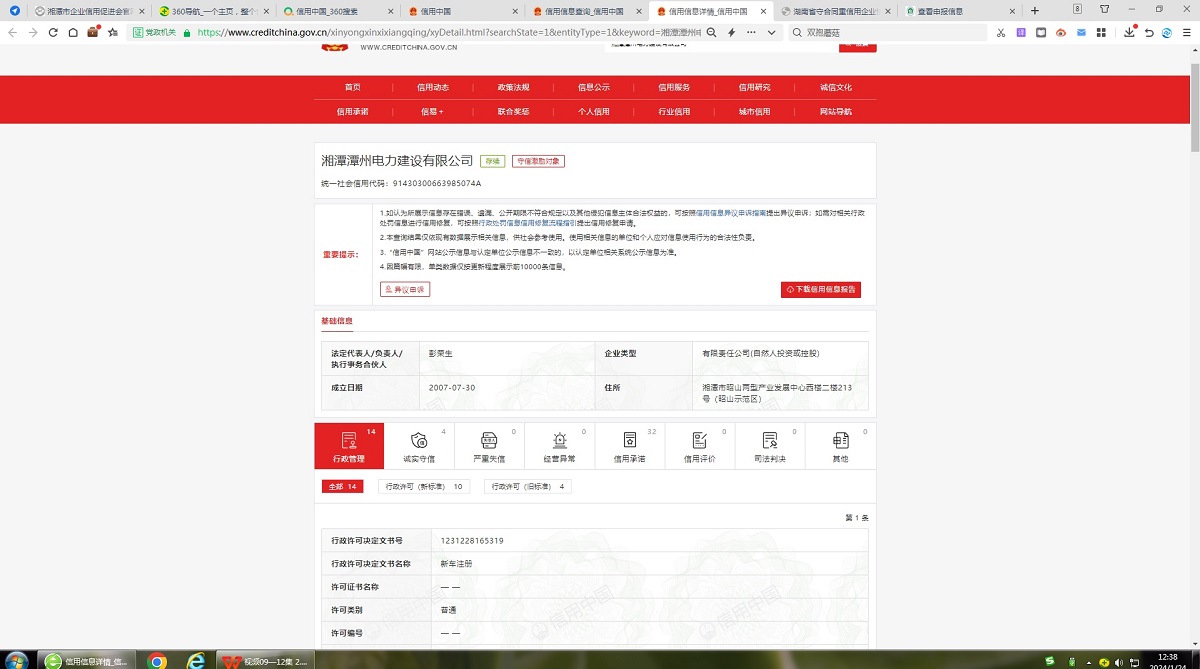Screen dimensions: 1200x669
Task: Open 信用研究 in the navigation bar
Action: (755, 87)
